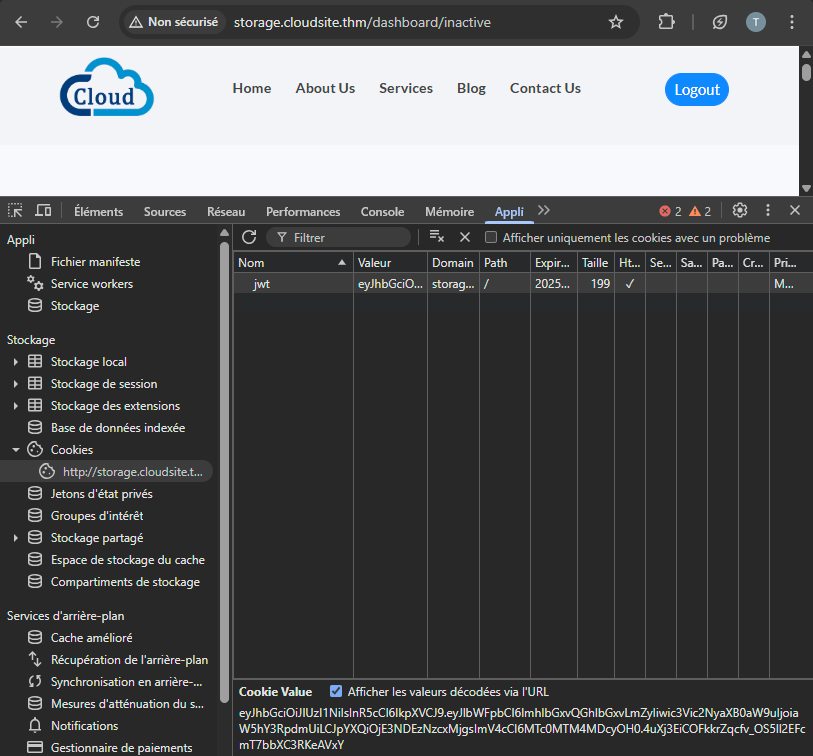The image size is (813, 756).
Task: Uncheck Afficher les valeurs décodées via l'URL
Action: (336, 692)
